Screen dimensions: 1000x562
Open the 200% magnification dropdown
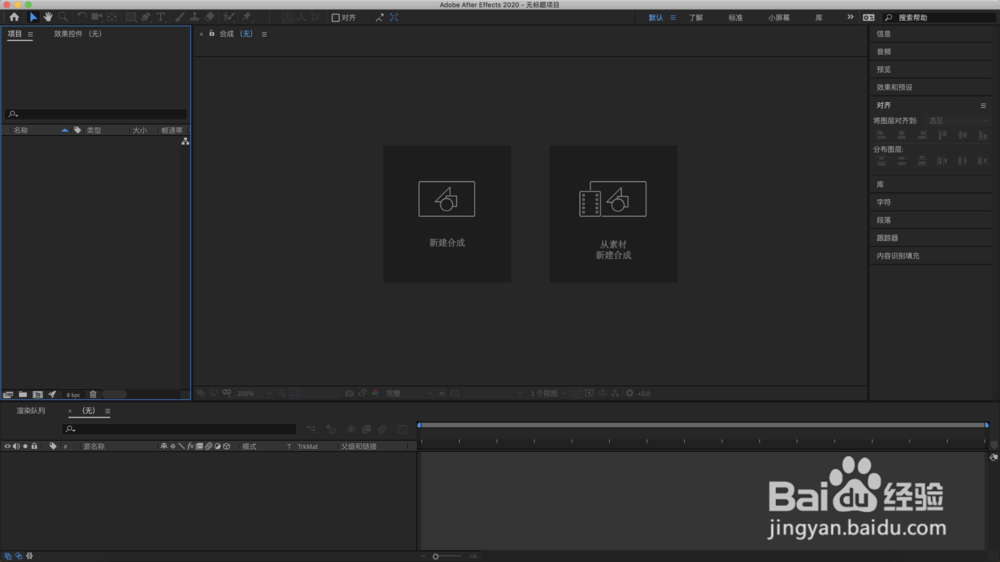254,394
